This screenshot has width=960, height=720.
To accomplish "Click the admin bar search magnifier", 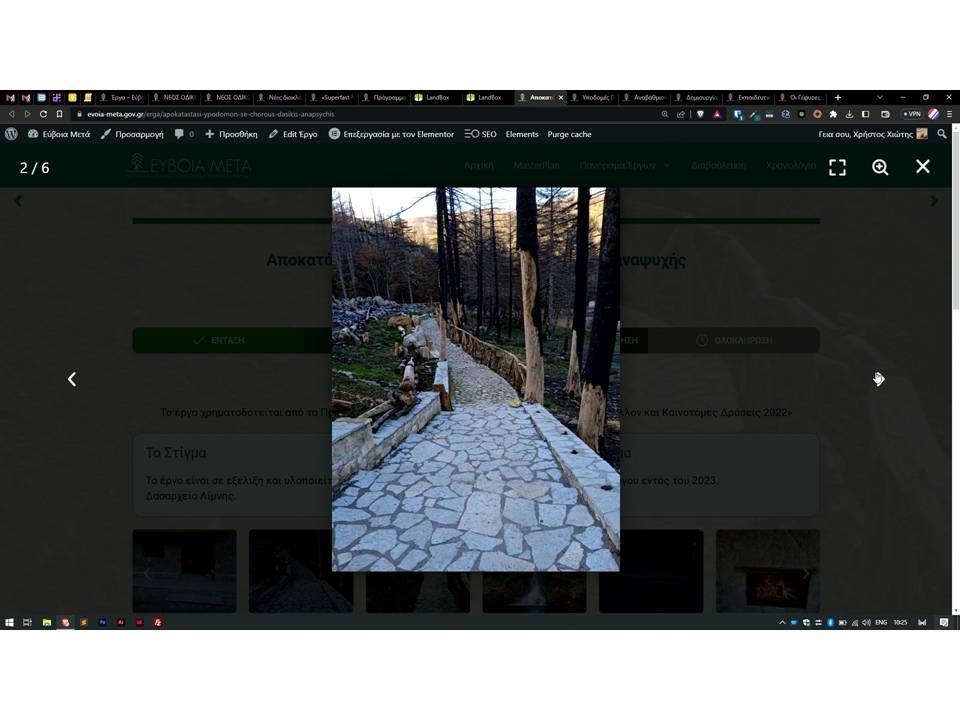I will coord(942,134).
